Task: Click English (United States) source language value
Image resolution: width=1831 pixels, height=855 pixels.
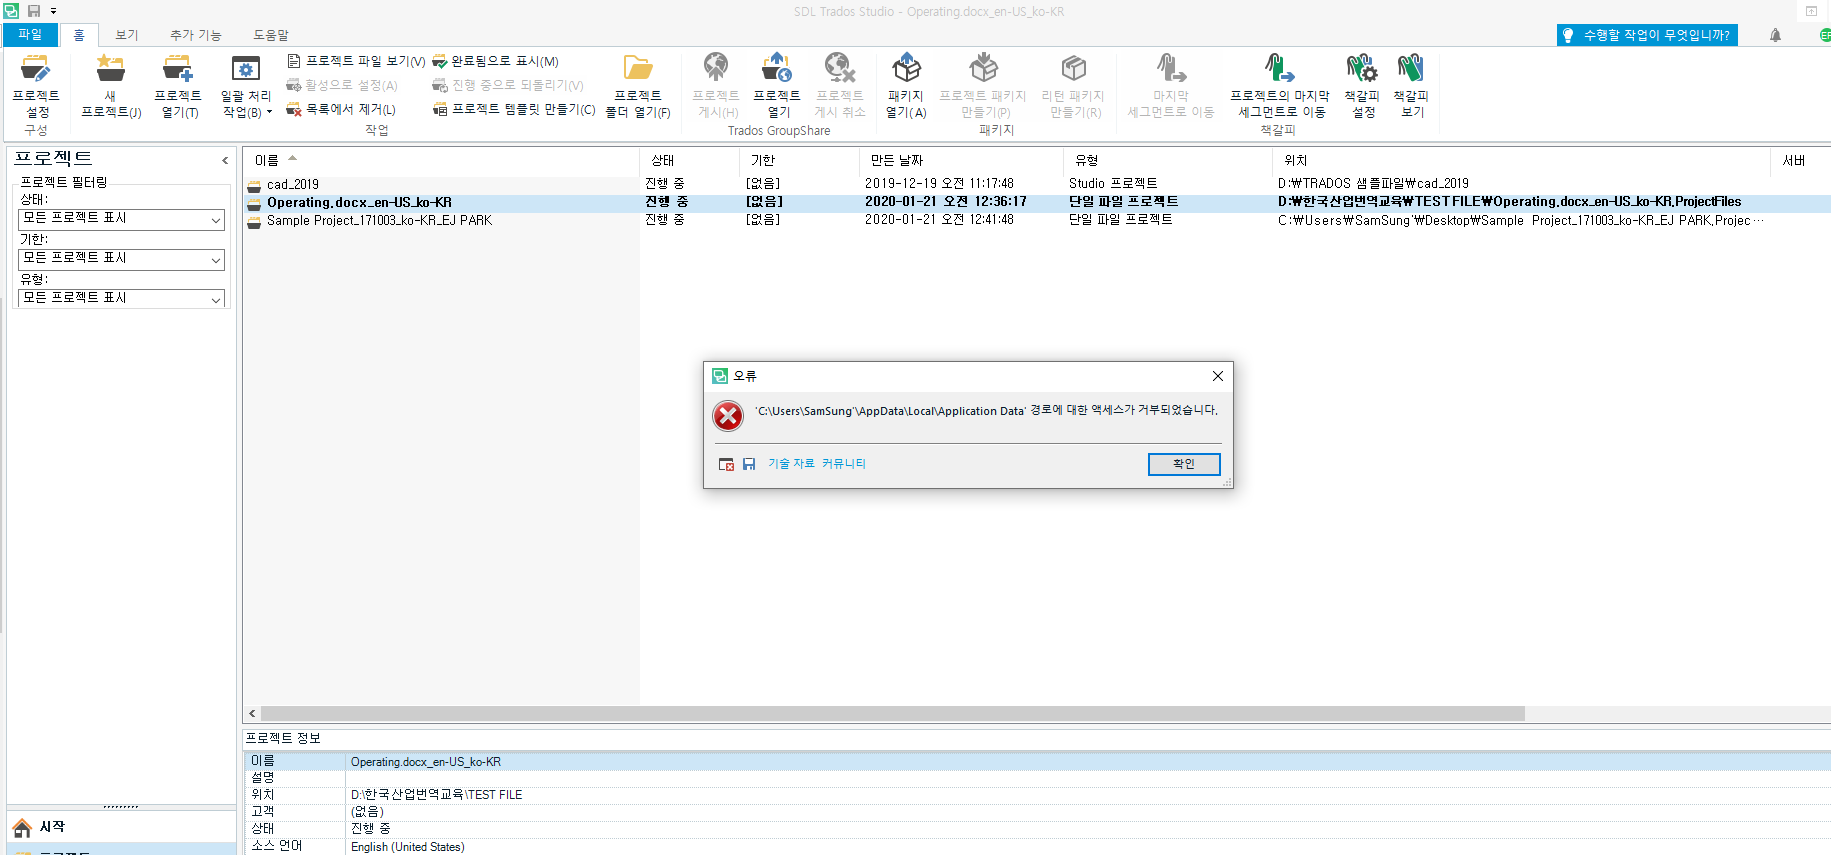Action: click(x=407, y=847)
